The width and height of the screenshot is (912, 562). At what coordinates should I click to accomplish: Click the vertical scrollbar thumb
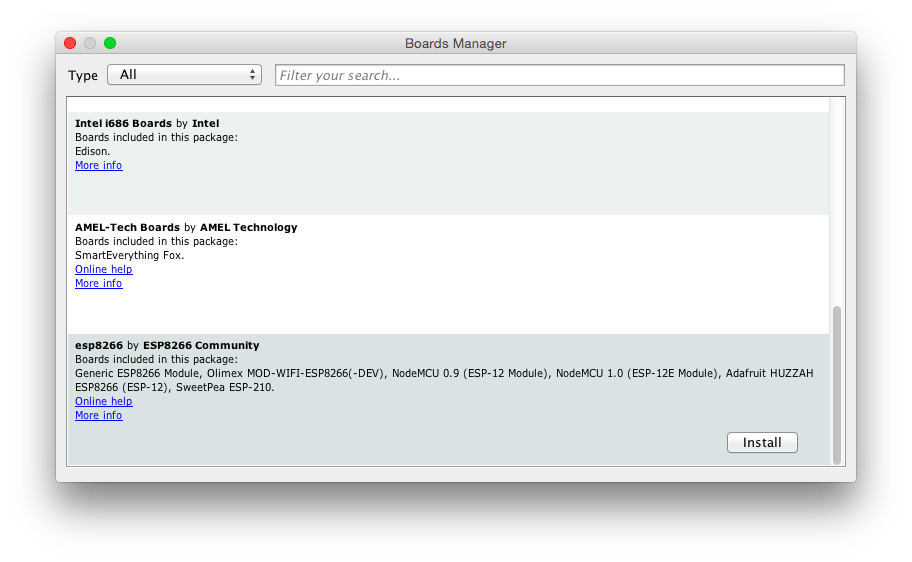coord(837,384)
